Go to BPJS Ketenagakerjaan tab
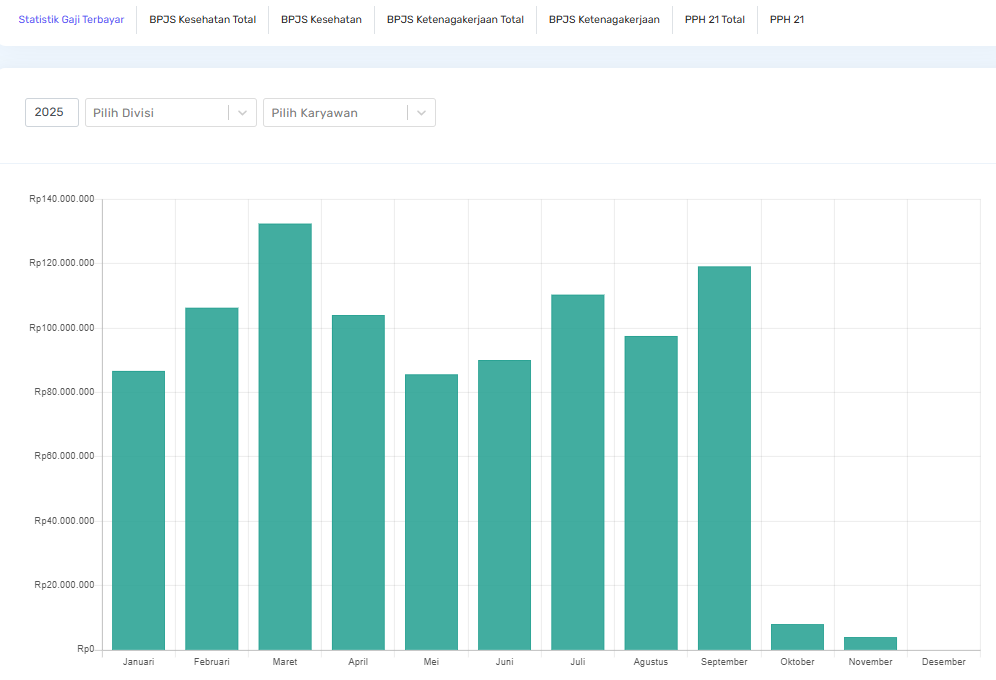996x680 pixels. tap(604, 20)
